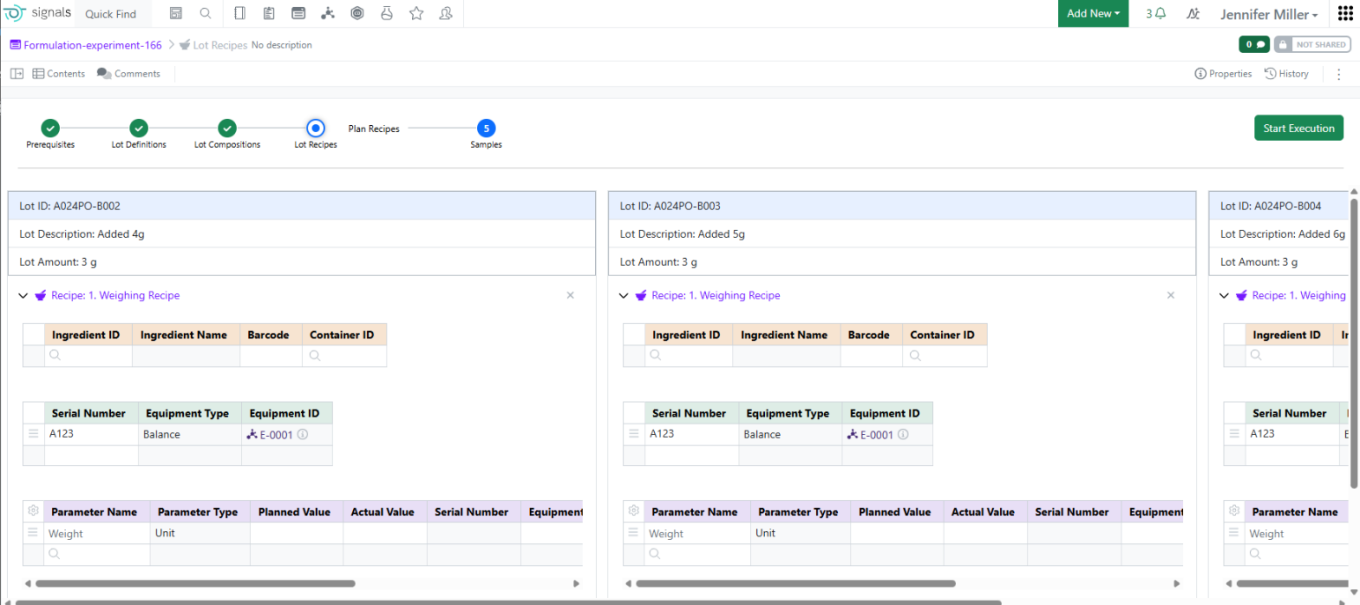Click drag handle of A123 row in lot B002

(33, 434)
